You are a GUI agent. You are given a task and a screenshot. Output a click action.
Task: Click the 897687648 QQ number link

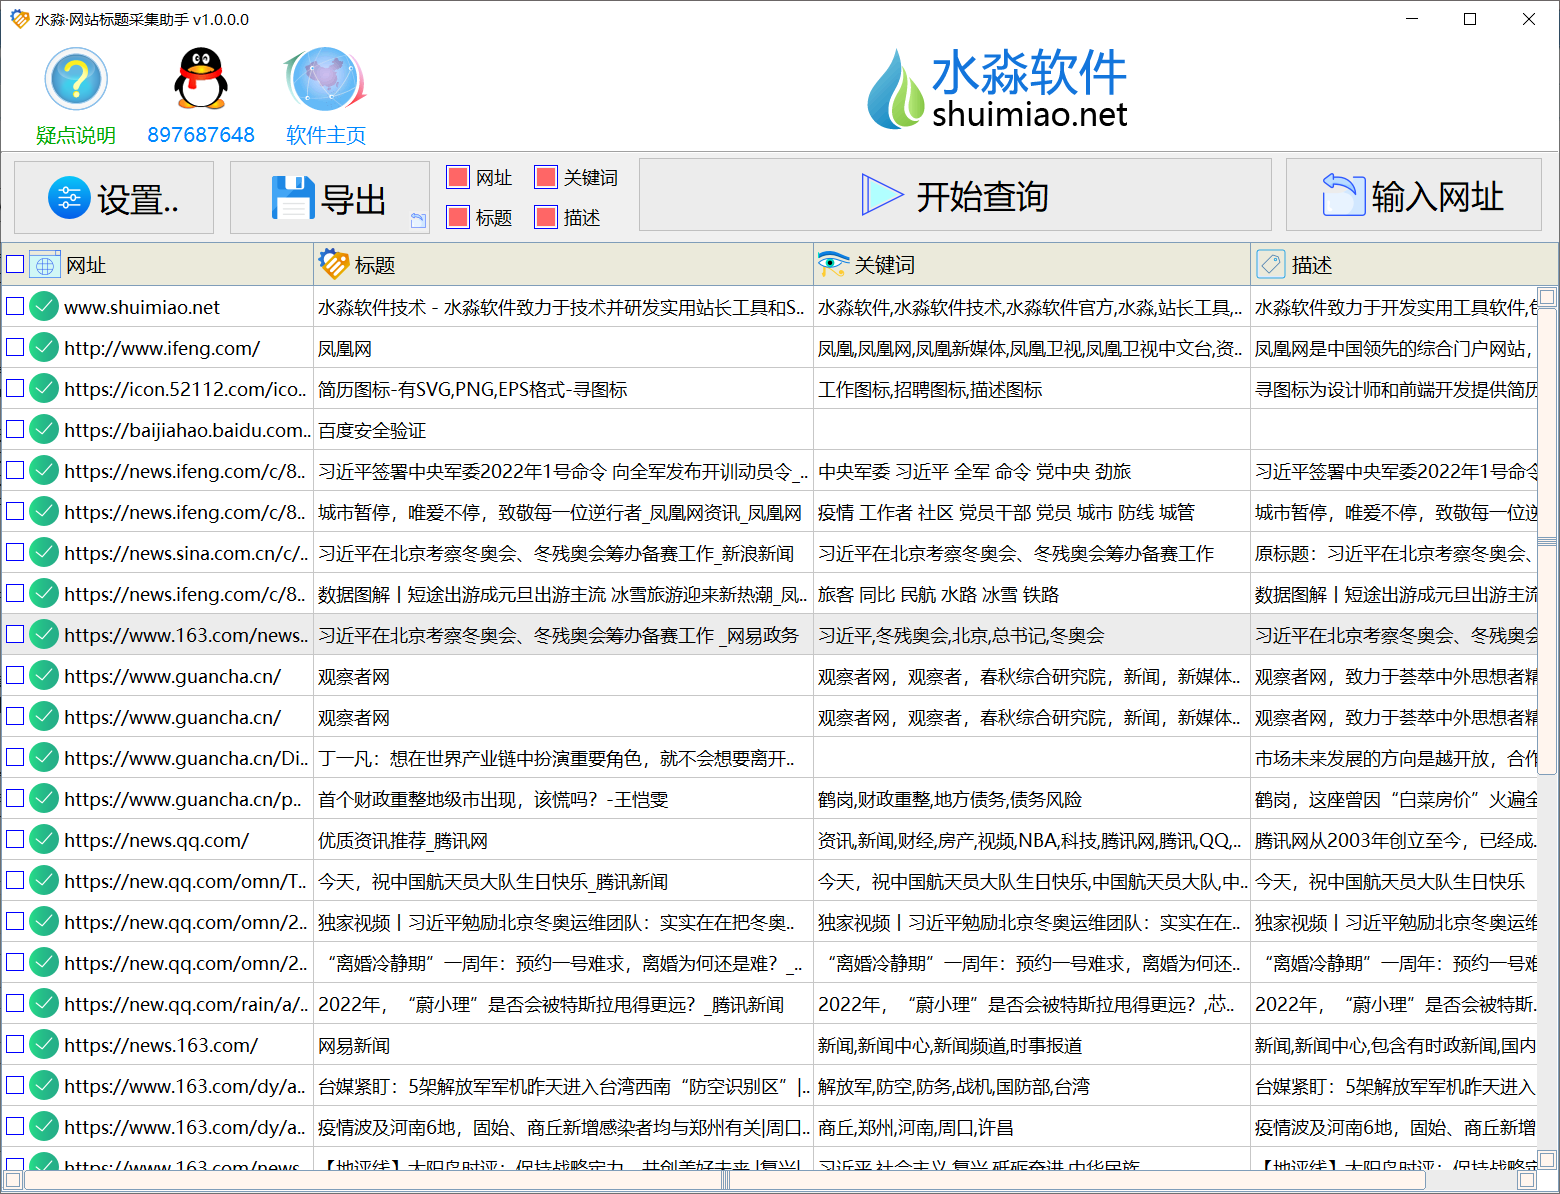(201, 134)
